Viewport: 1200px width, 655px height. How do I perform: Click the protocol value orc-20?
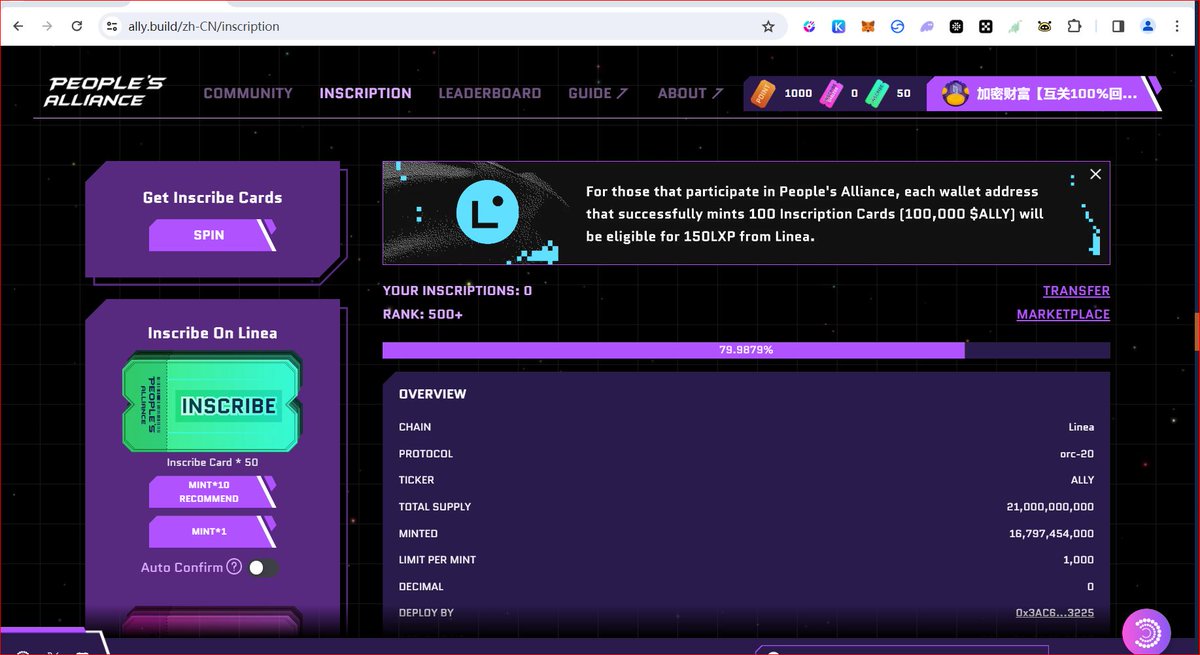pos(1077,454)
